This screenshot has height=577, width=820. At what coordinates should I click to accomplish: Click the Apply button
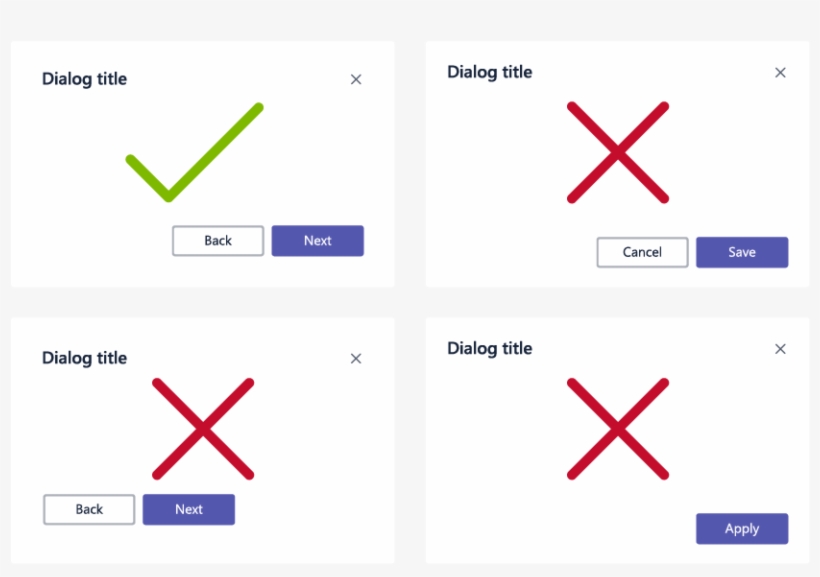point(742,529)
